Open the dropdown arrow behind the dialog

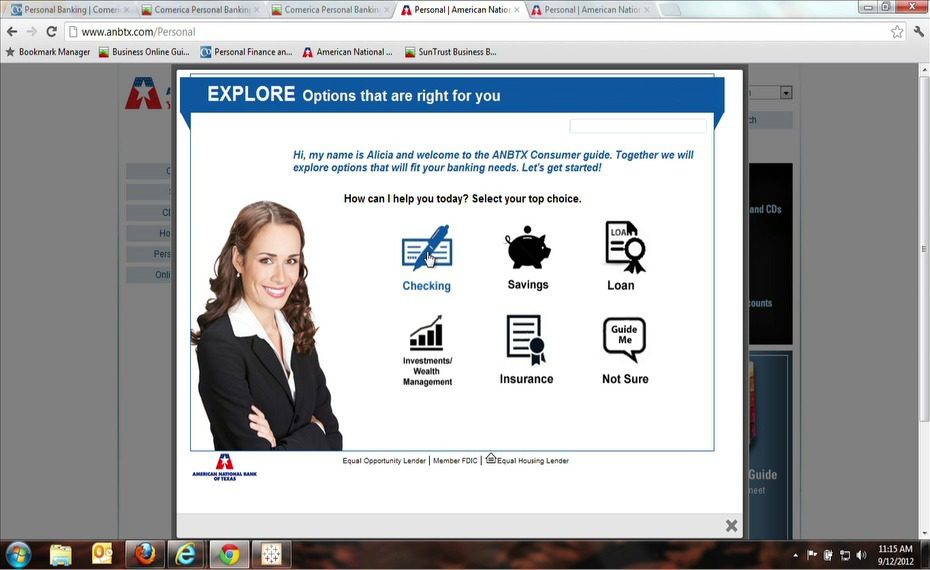786,93
